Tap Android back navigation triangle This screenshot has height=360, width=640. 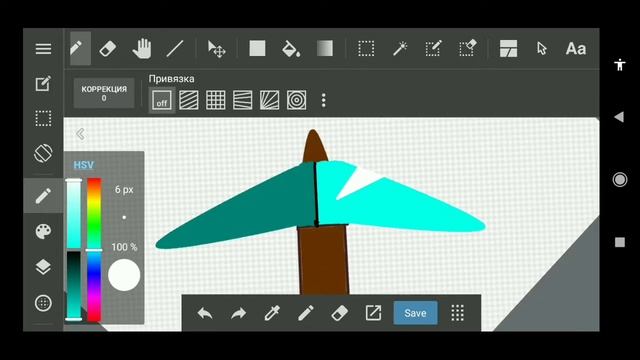(x=619, y=117)
